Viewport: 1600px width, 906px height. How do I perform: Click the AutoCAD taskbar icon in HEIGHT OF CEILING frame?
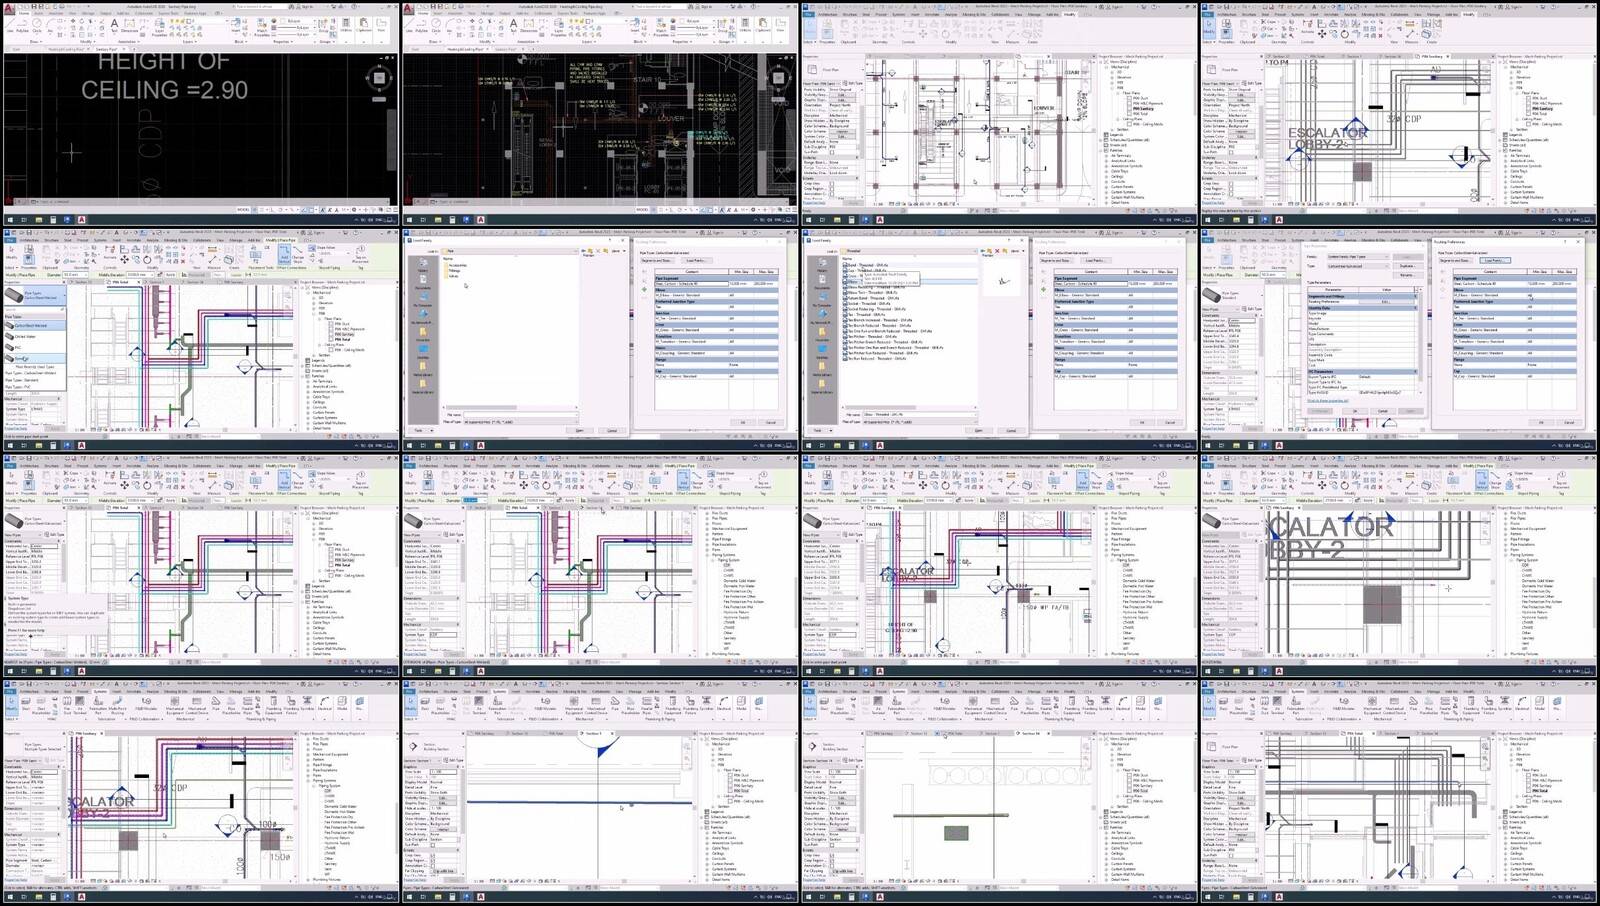tap(81, 219)
